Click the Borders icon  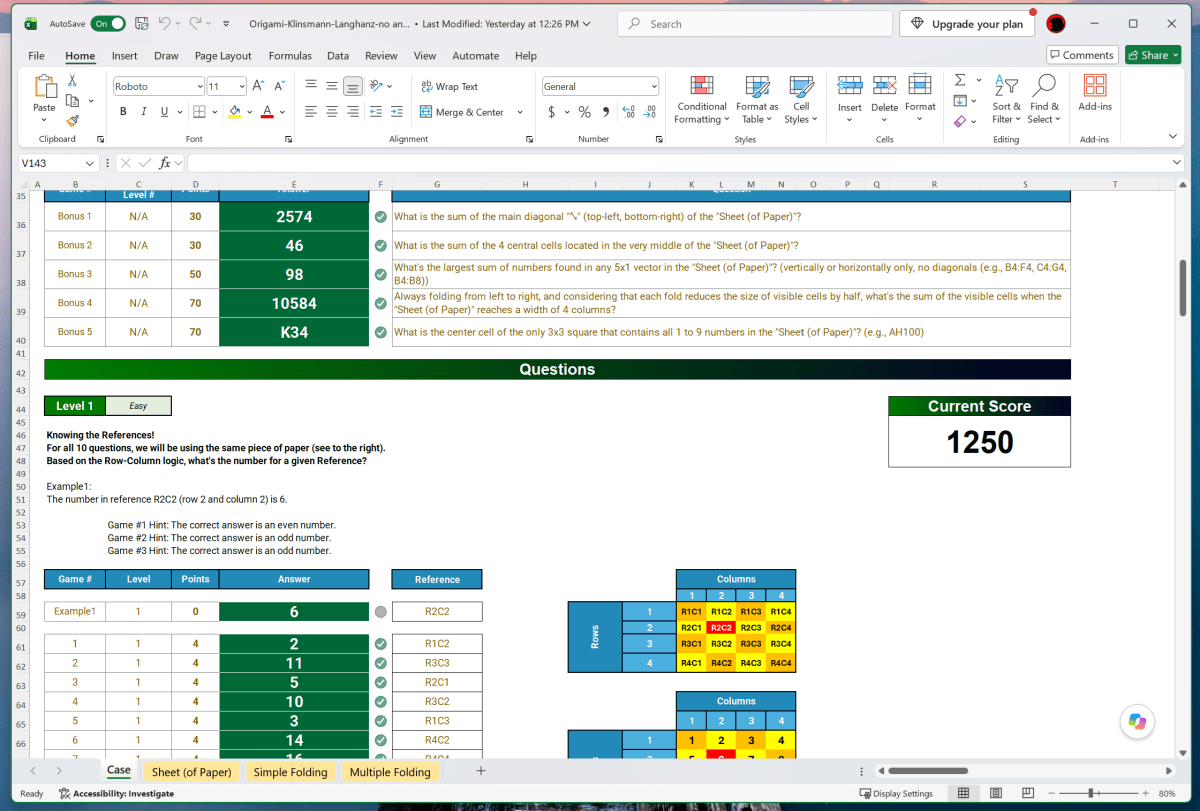[199, 112]
